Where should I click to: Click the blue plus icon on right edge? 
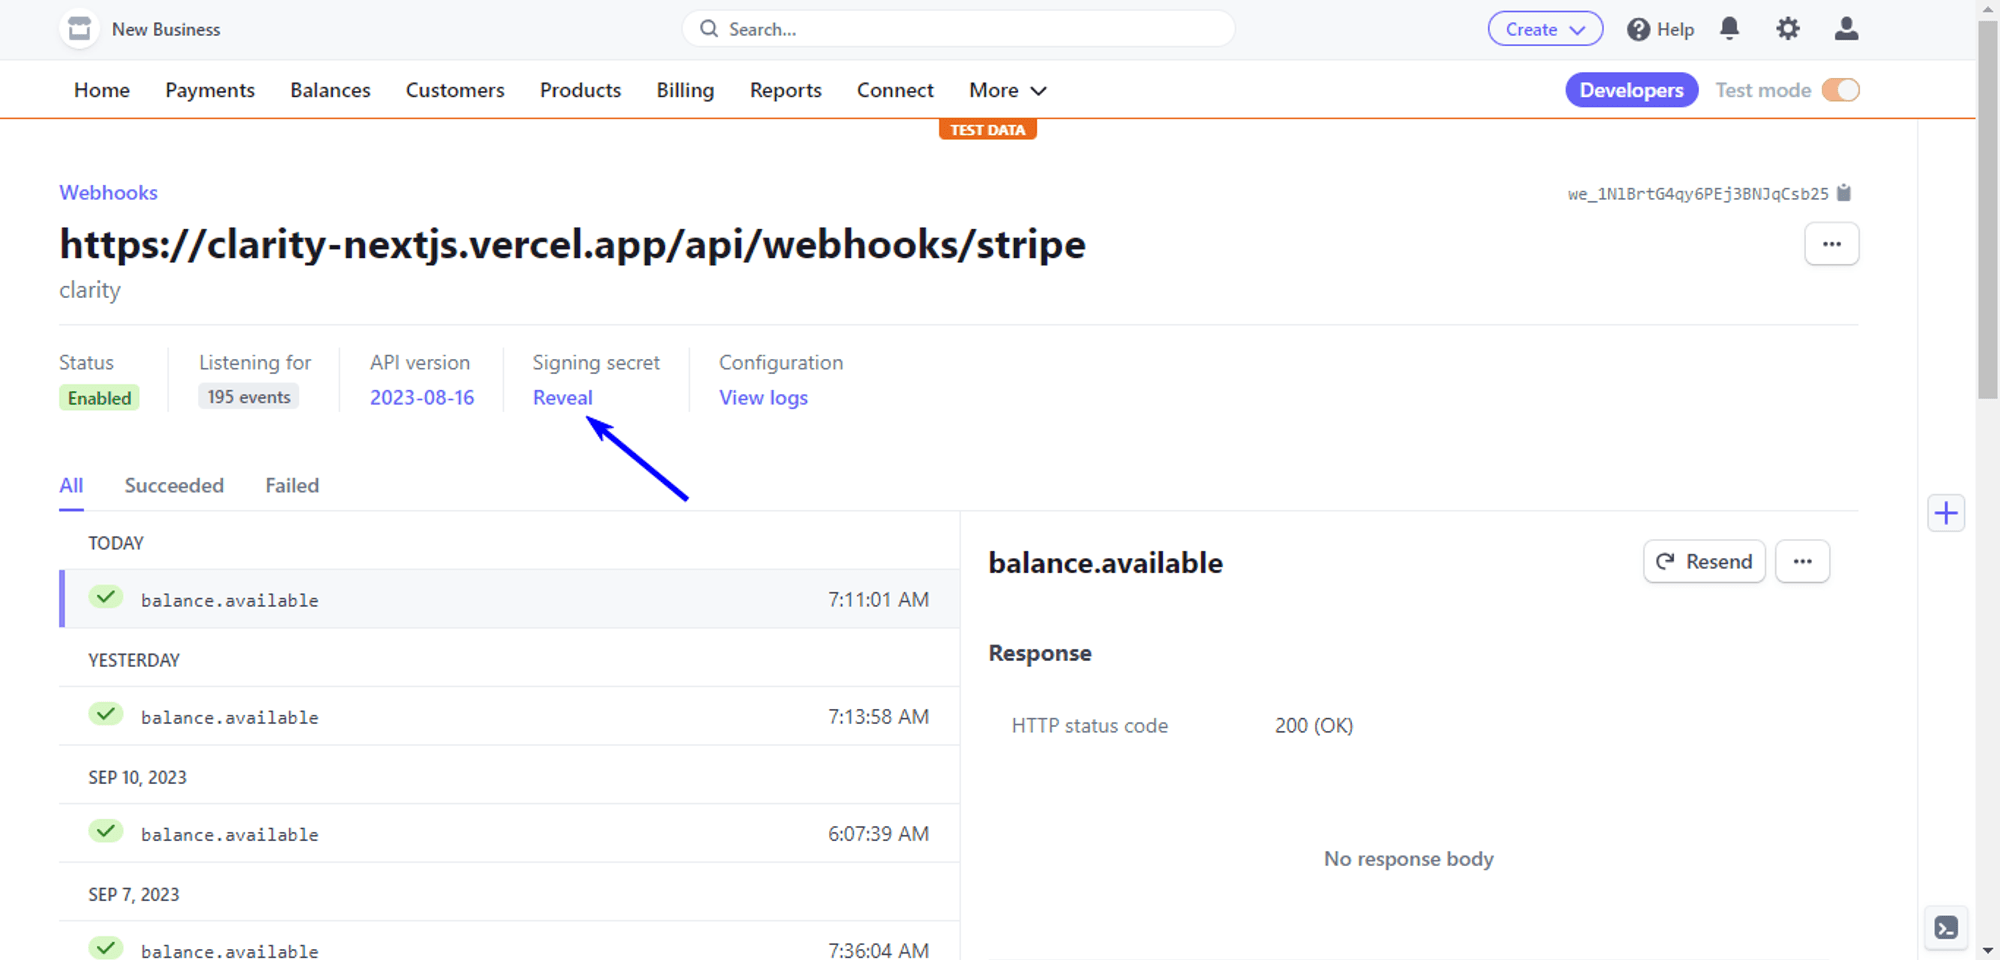[1945, 514]
